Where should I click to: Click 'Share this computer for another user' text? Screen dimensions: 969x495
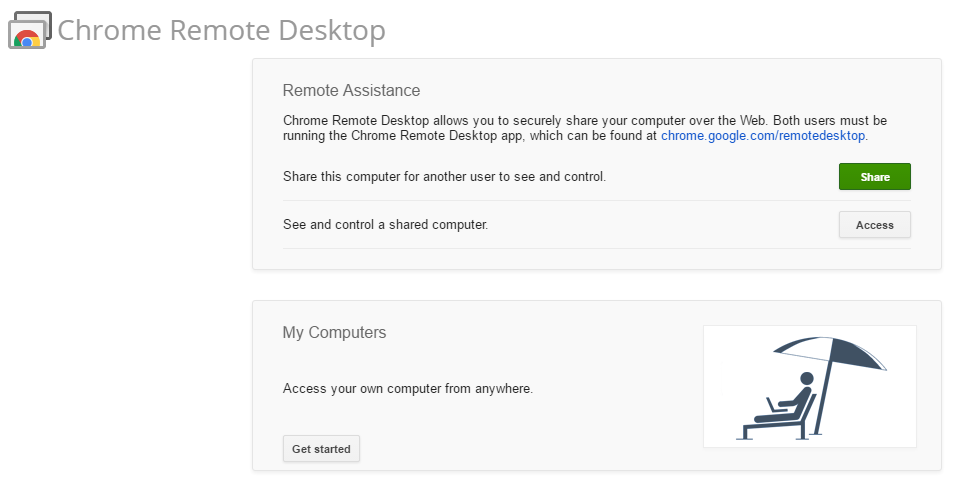click(444, 177)
